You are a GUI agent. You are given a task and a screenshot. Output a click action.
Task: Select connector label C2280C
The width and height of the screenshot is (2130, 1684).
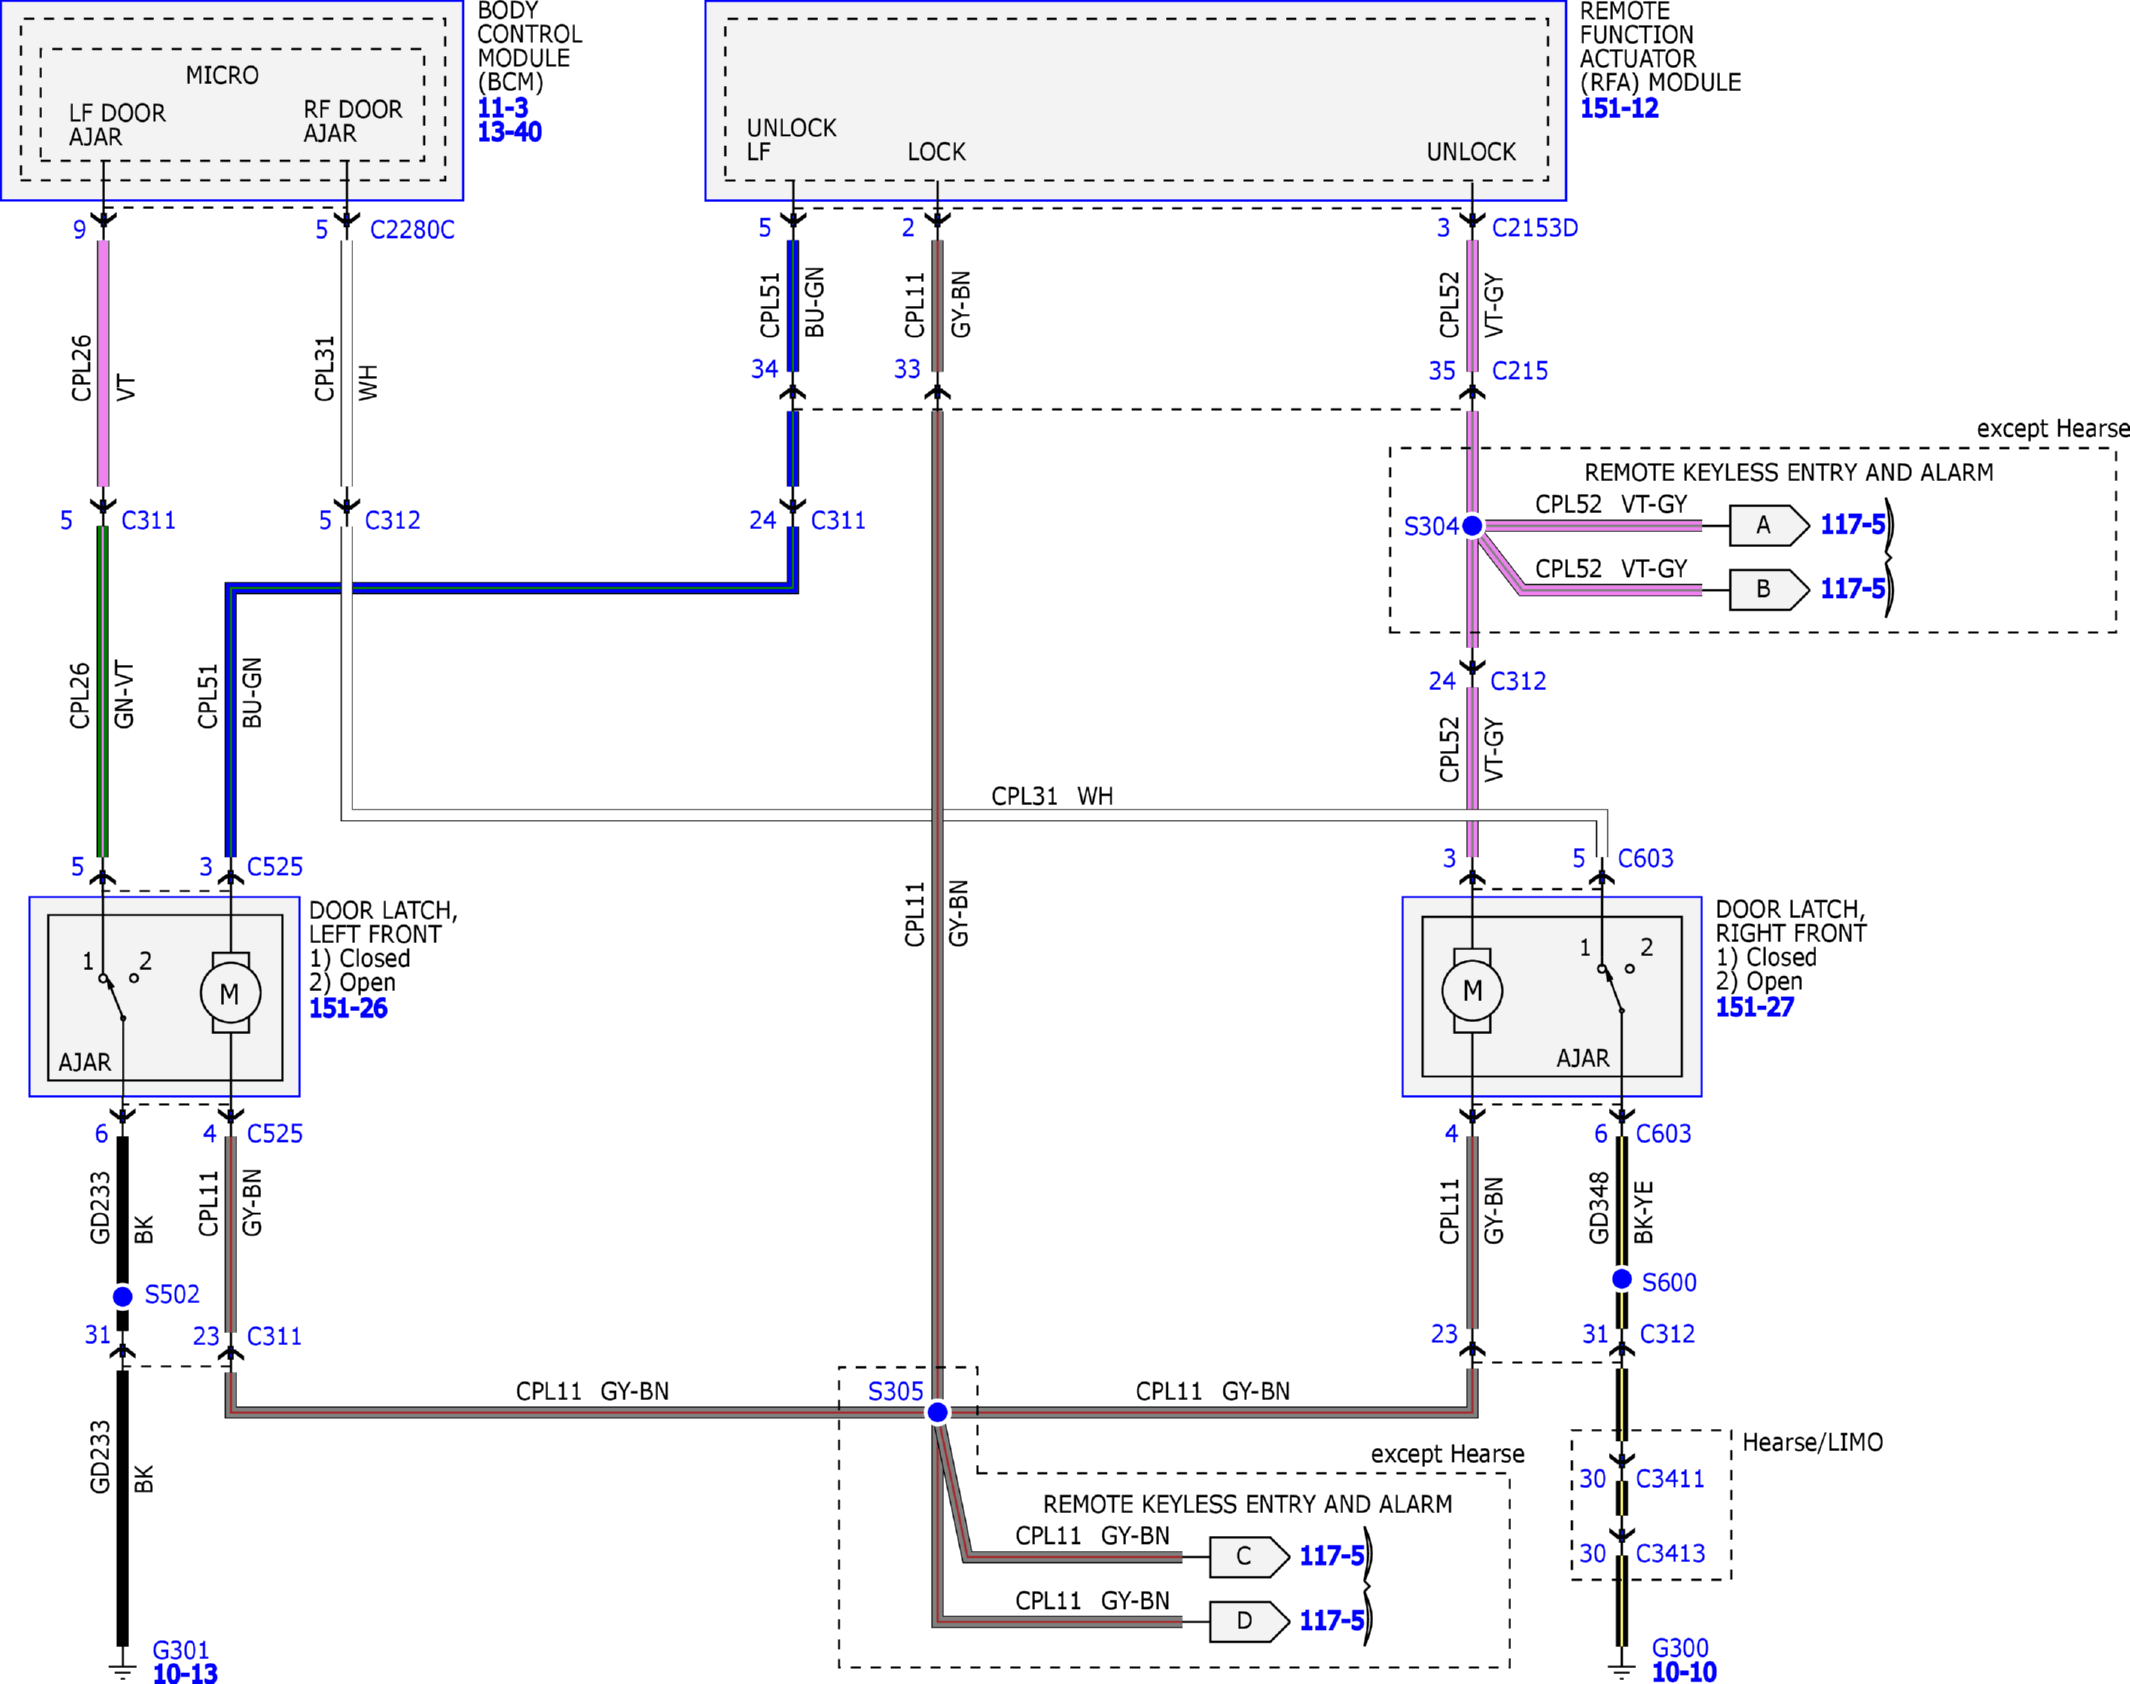[x=412, y=230]
